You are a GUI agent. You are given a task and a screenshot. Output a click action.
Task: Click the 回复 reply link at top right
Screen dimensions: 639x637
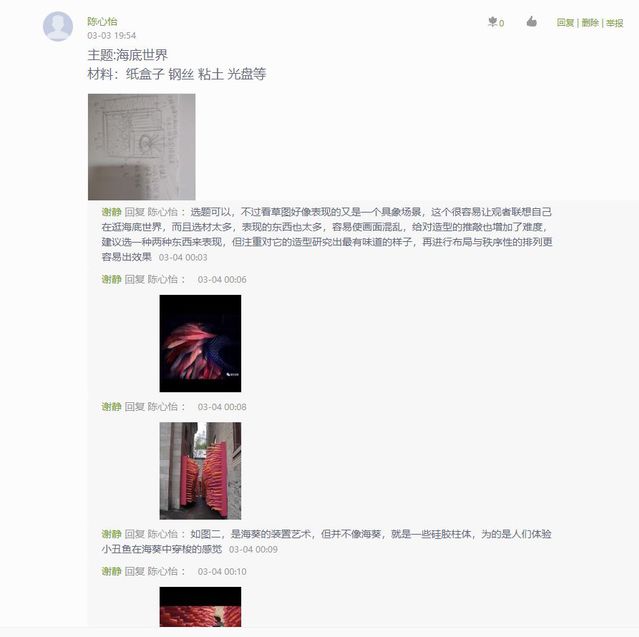[565, 23]
